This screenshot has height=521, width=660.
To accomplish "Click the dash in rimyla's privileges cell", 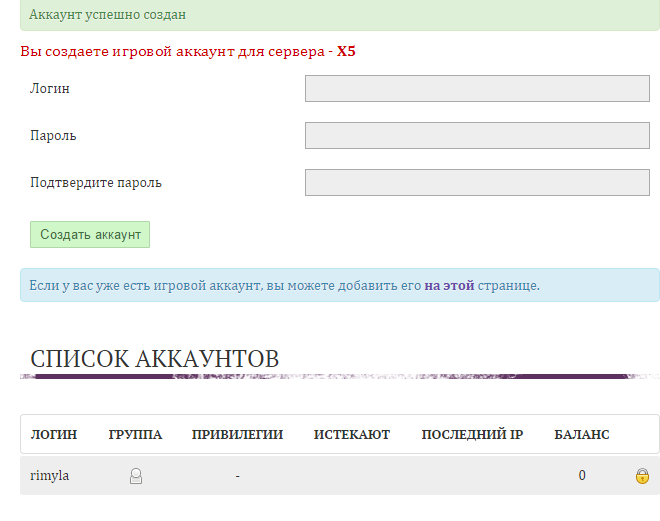I will pos(238,476).
